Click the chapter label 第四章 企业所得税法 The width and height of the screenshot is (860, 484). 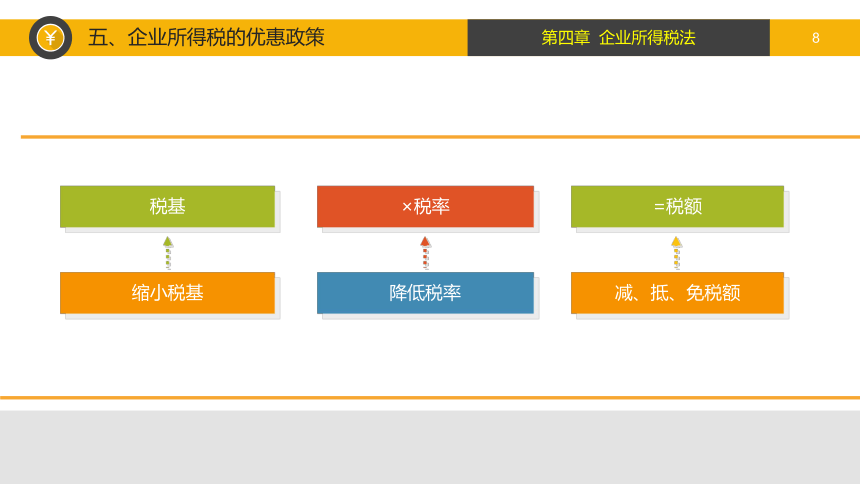pyautogui.click(x=618, y=38)
